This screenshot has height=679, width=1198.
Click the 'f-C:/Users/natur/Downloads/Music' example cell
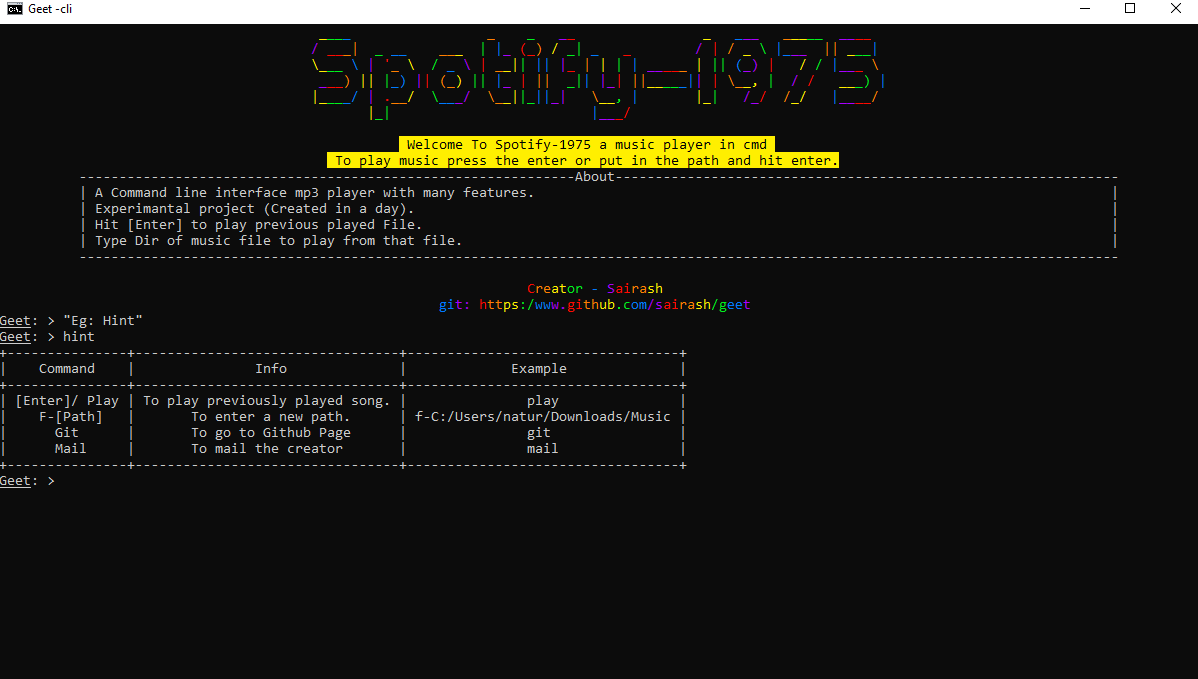click(x=542, y=417)
